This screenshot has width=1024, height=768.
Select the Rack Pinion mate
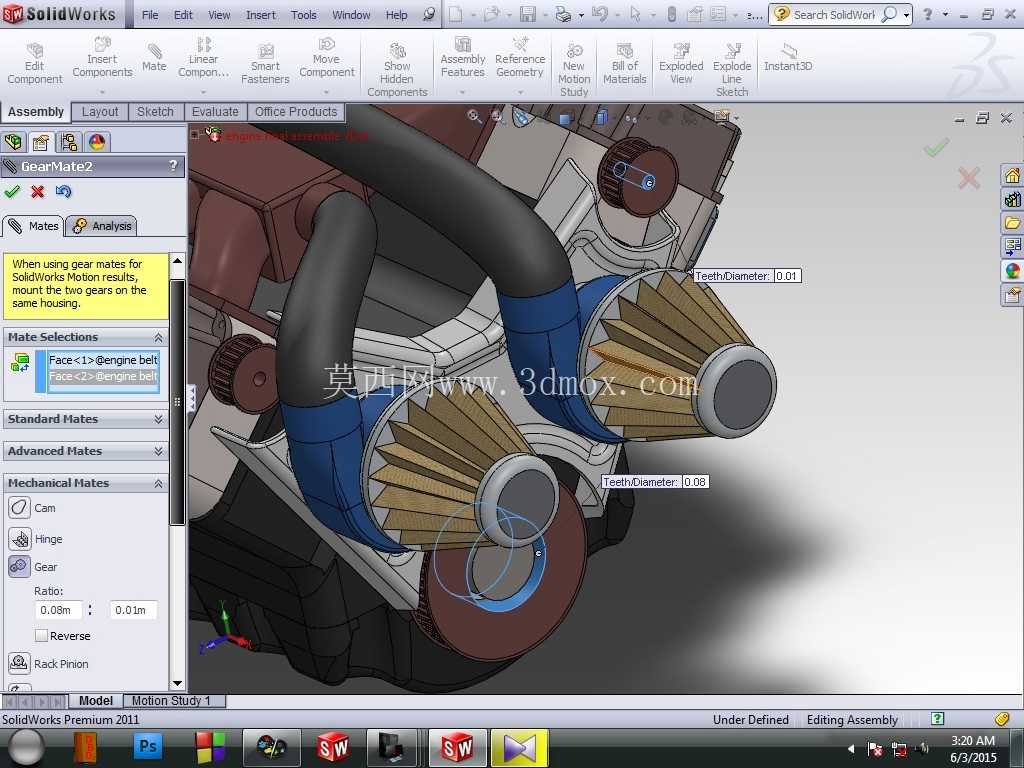[x=20, y=664]
